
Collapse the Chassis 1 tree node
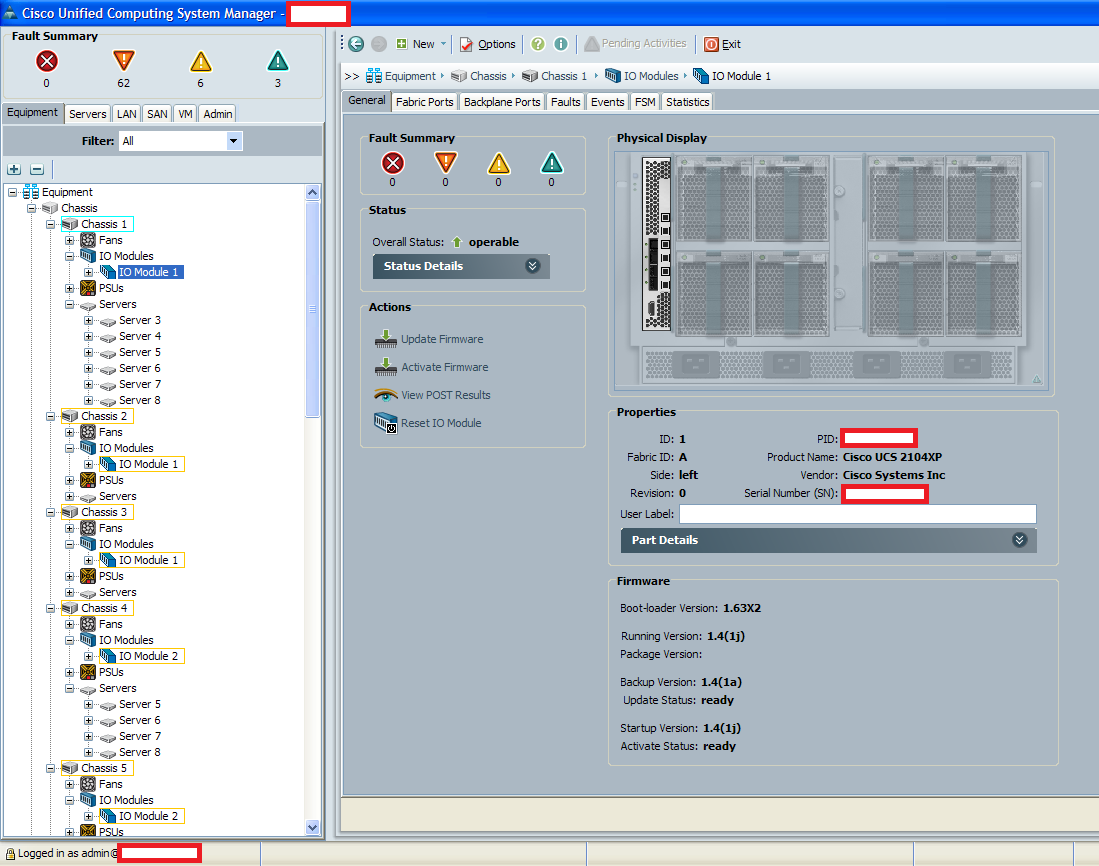tap(52, 224)
